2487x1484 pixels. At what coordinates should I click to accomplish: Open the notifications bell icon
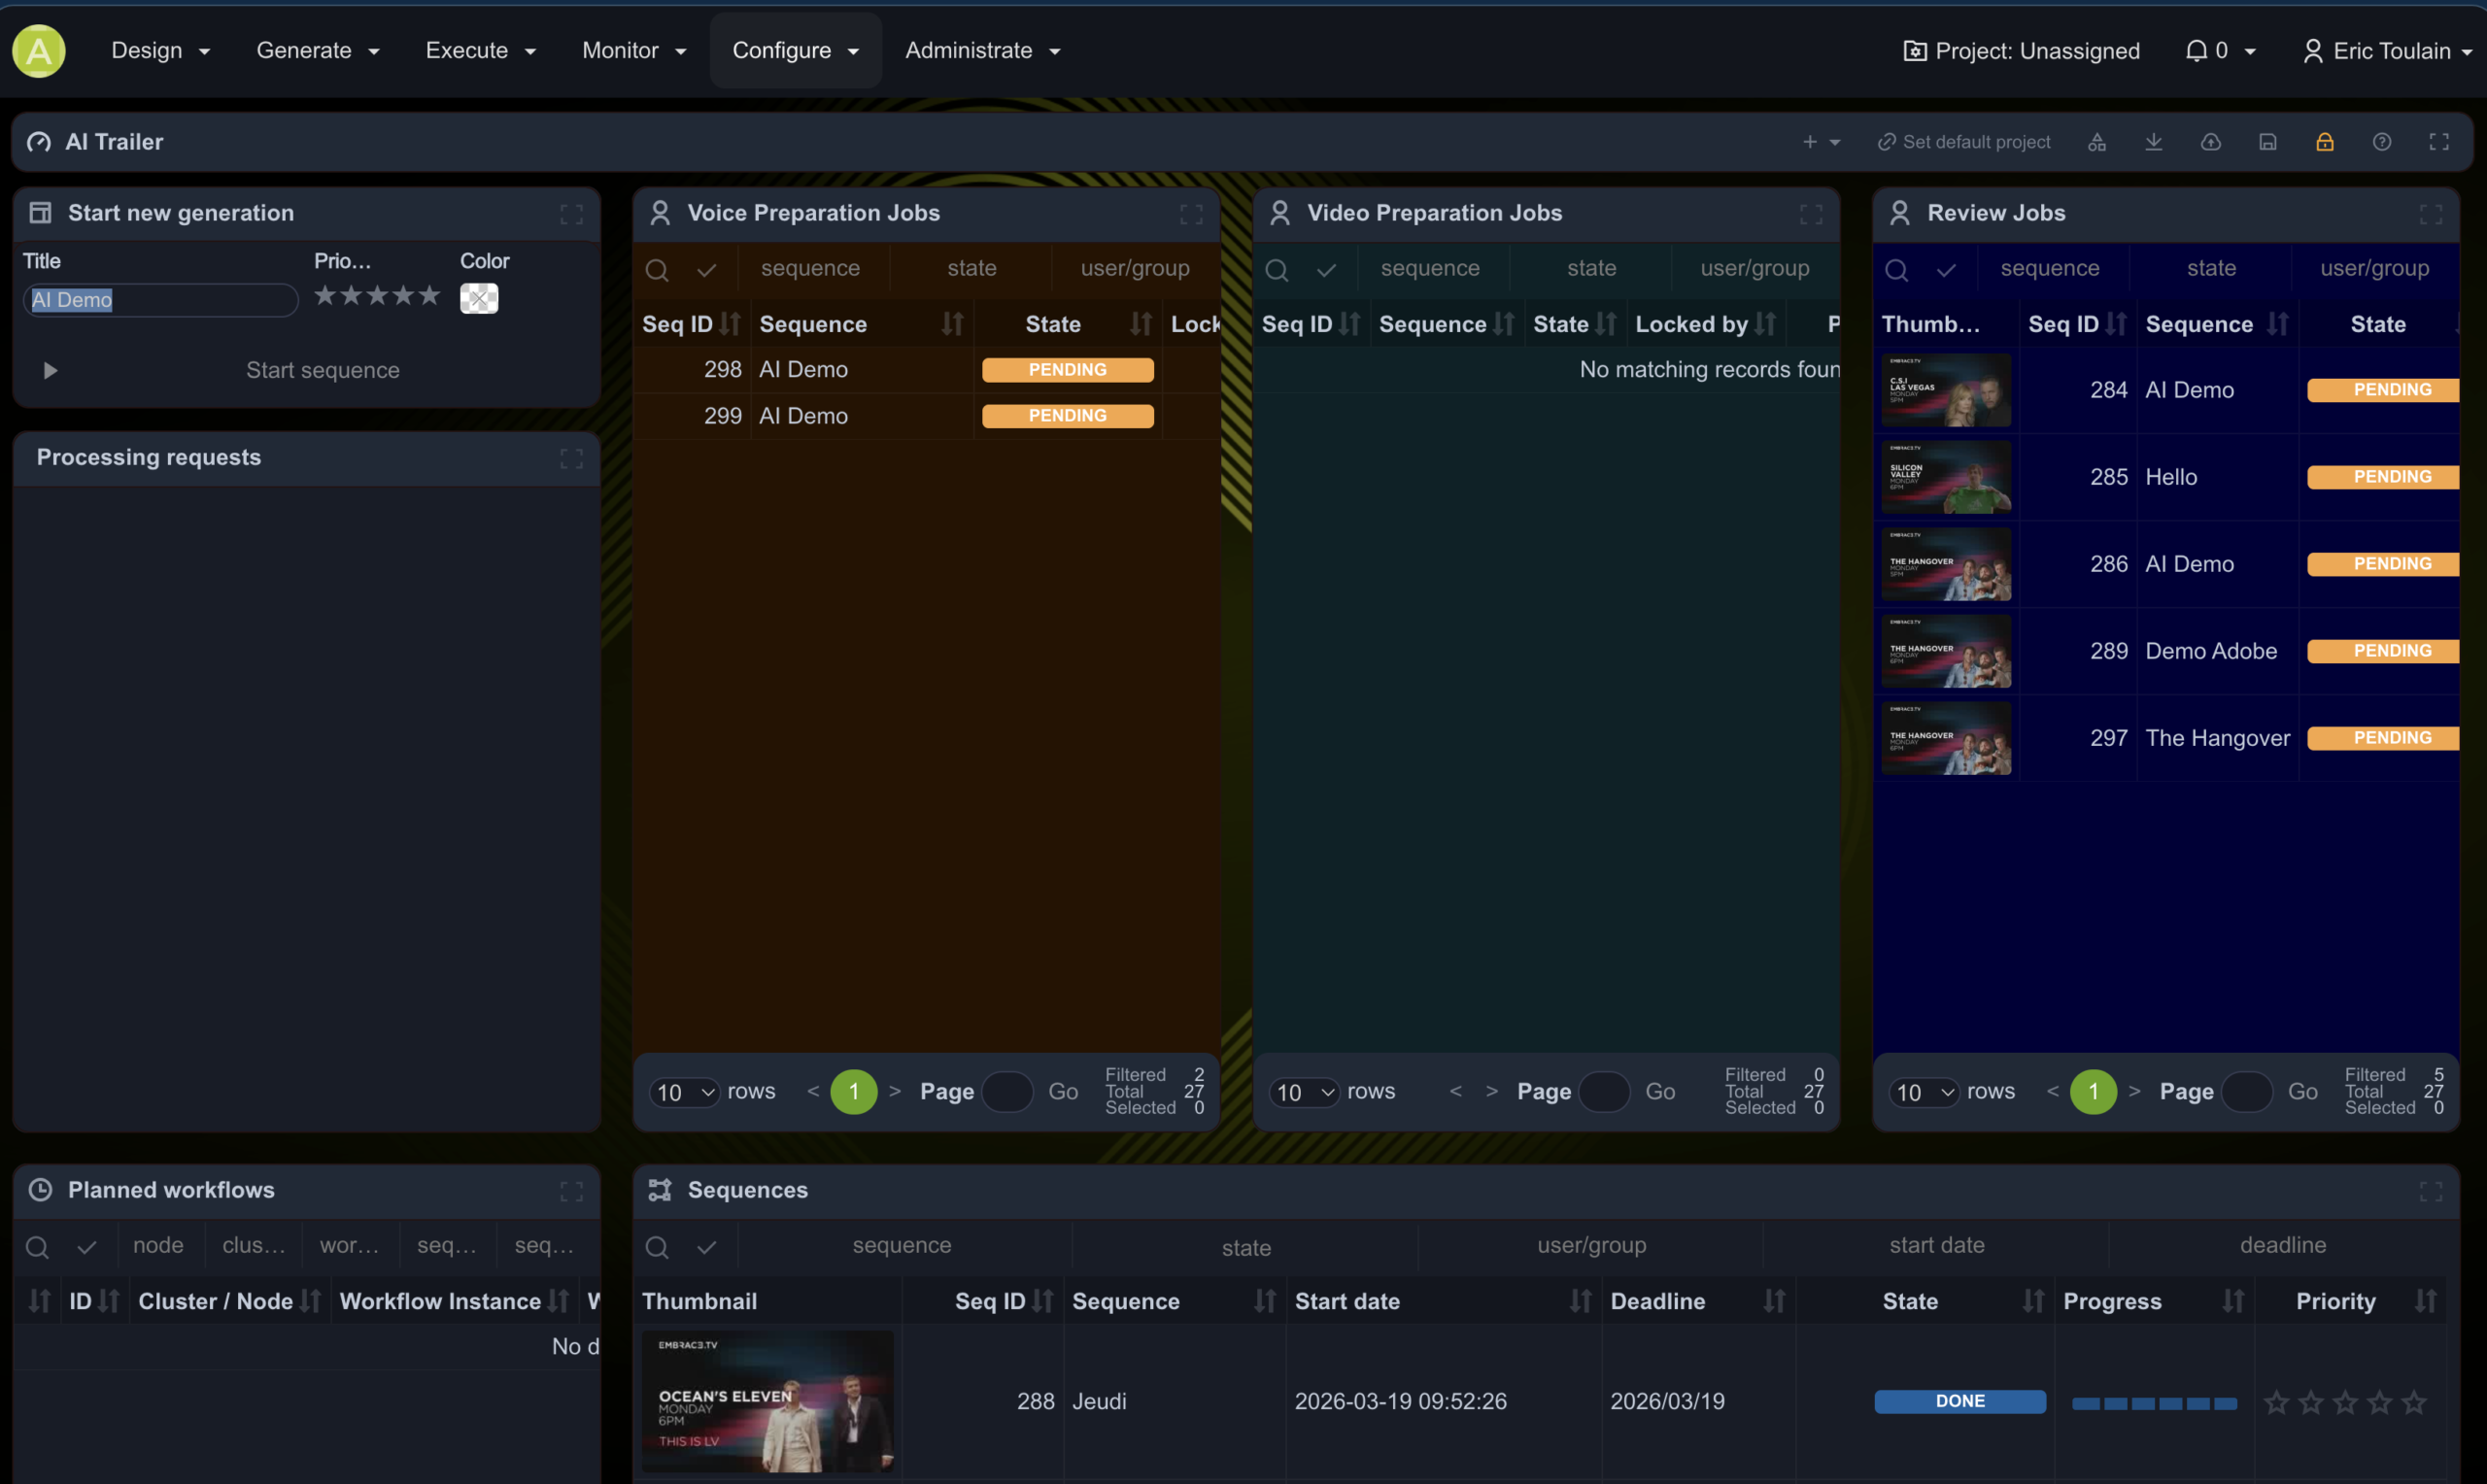point(2196,51)
